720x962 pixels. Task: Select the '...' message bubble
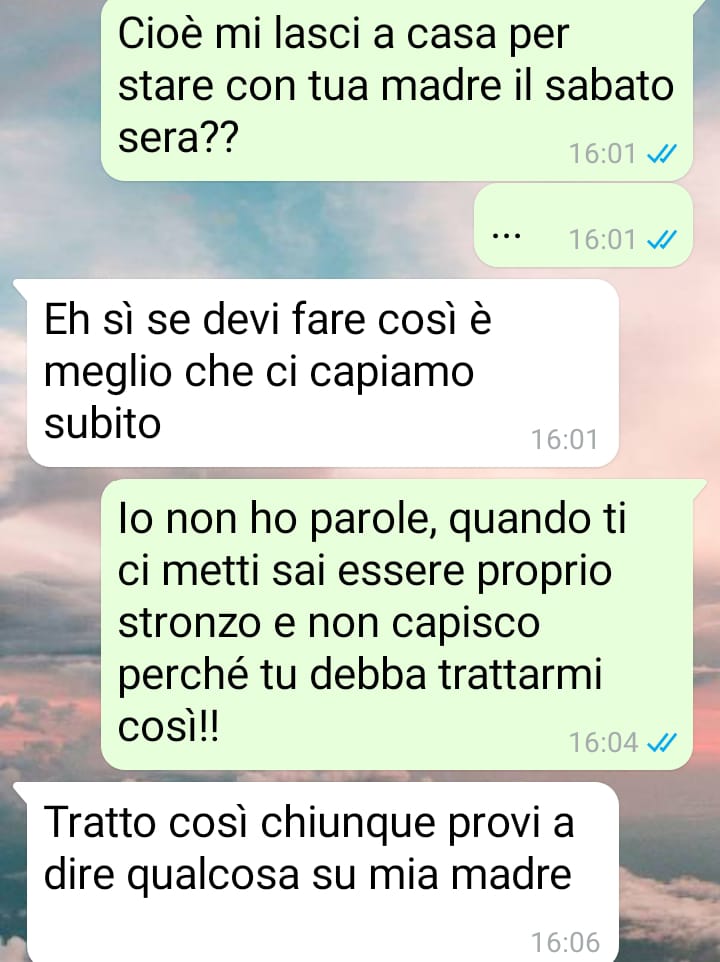click(x=583, y=225)
